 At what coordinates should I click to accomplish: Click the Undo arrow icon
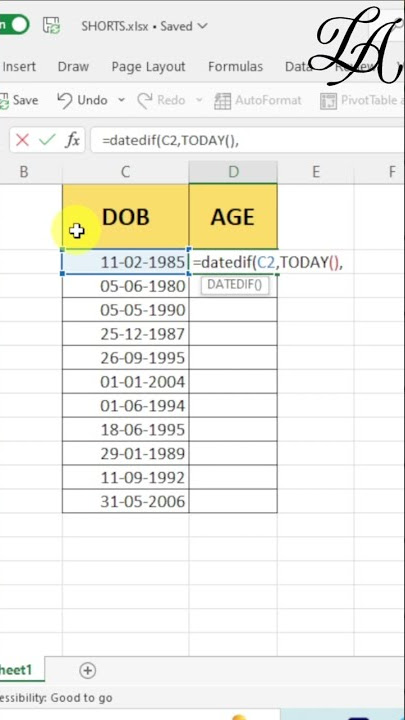point(65,100)
